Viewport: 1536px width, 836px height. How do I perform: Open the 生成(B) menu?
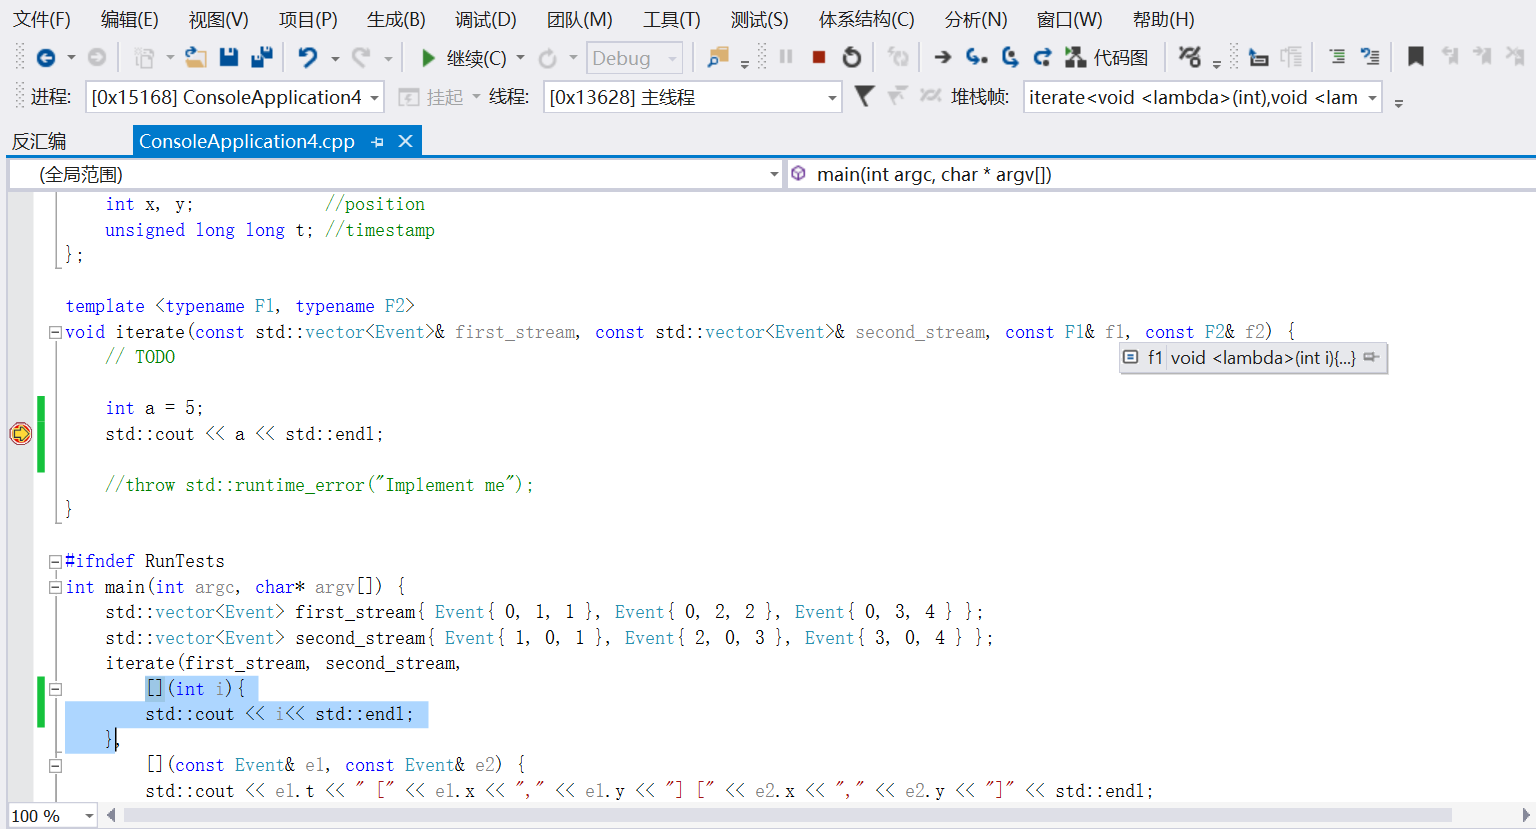pyautogui.click(x=396, y=20)
